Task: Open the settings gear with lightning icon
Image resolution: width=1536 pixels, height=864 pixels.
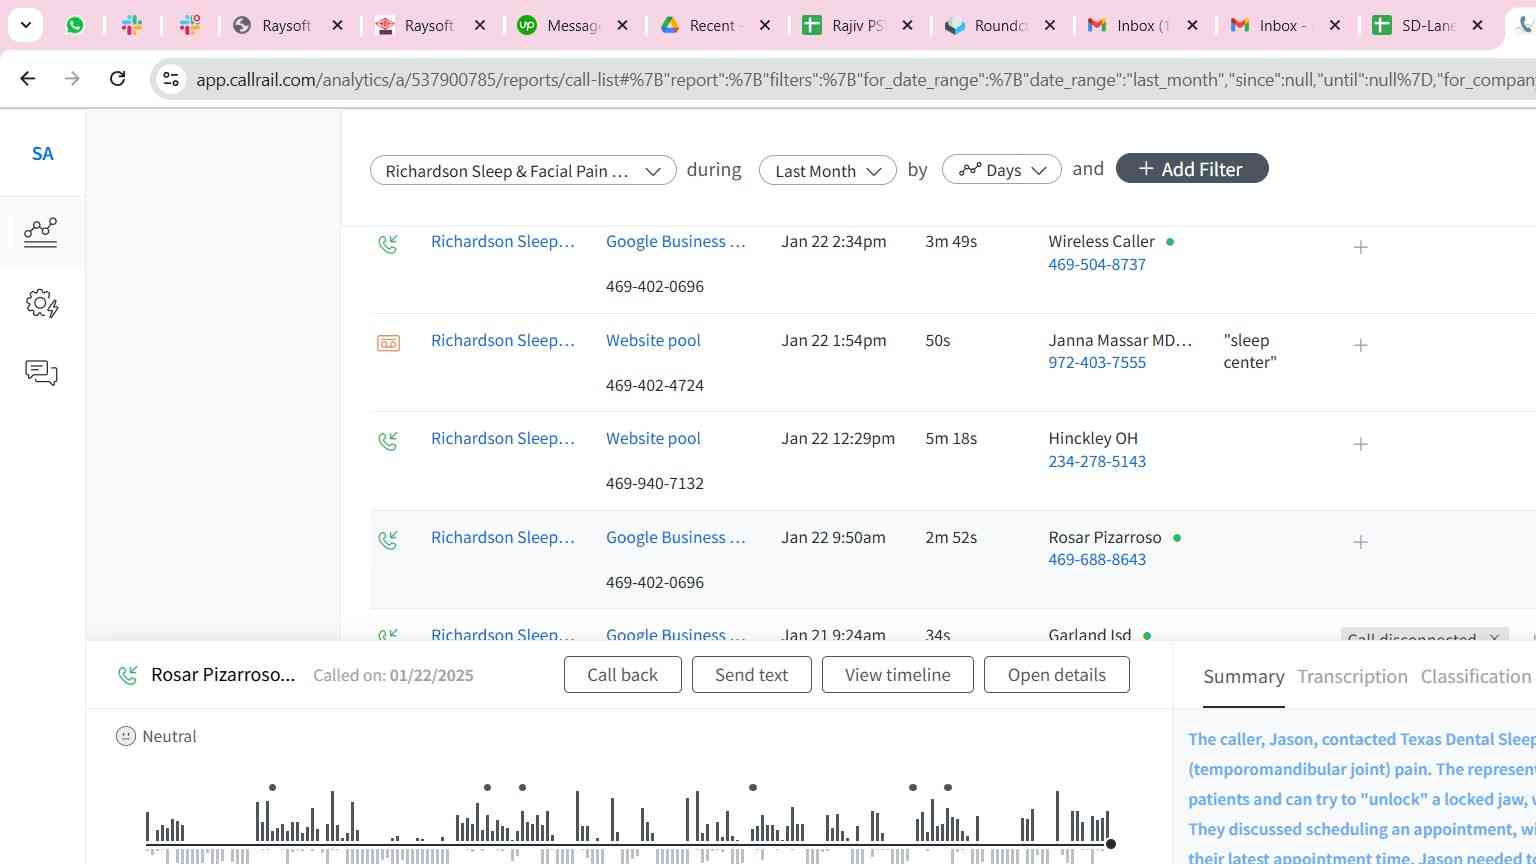Action: [x=42, y=303]
